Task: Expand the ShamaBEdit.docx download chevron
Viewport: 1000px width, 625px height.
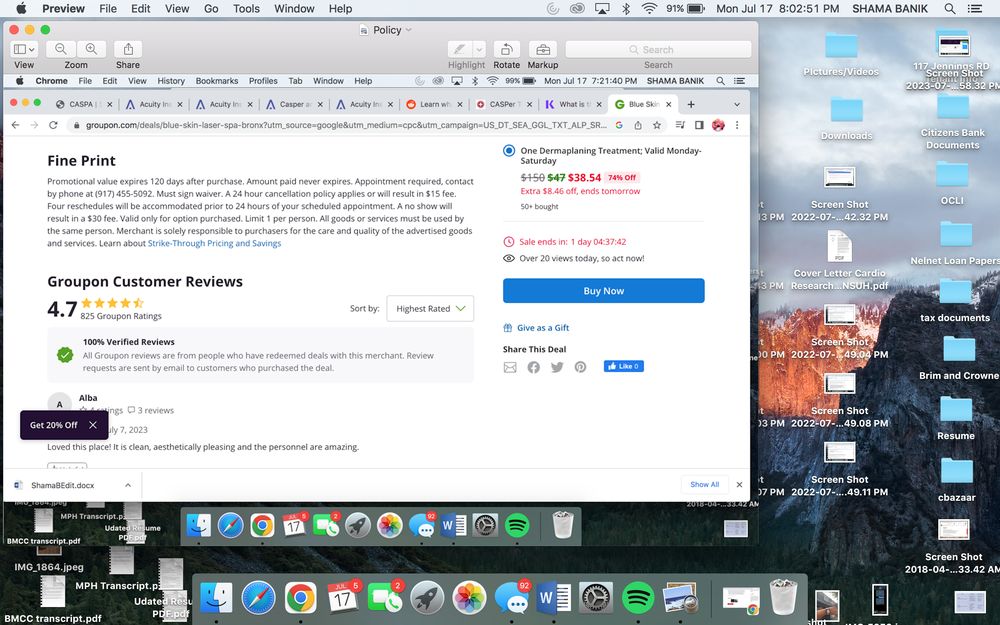Action: tap(128, 485)
